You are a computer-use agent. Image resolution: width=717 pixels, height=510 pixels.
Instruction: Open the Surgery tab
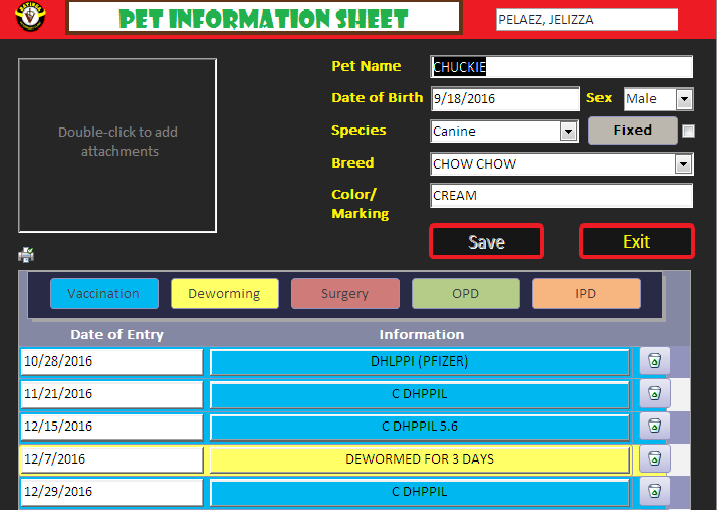coord(345,293)
